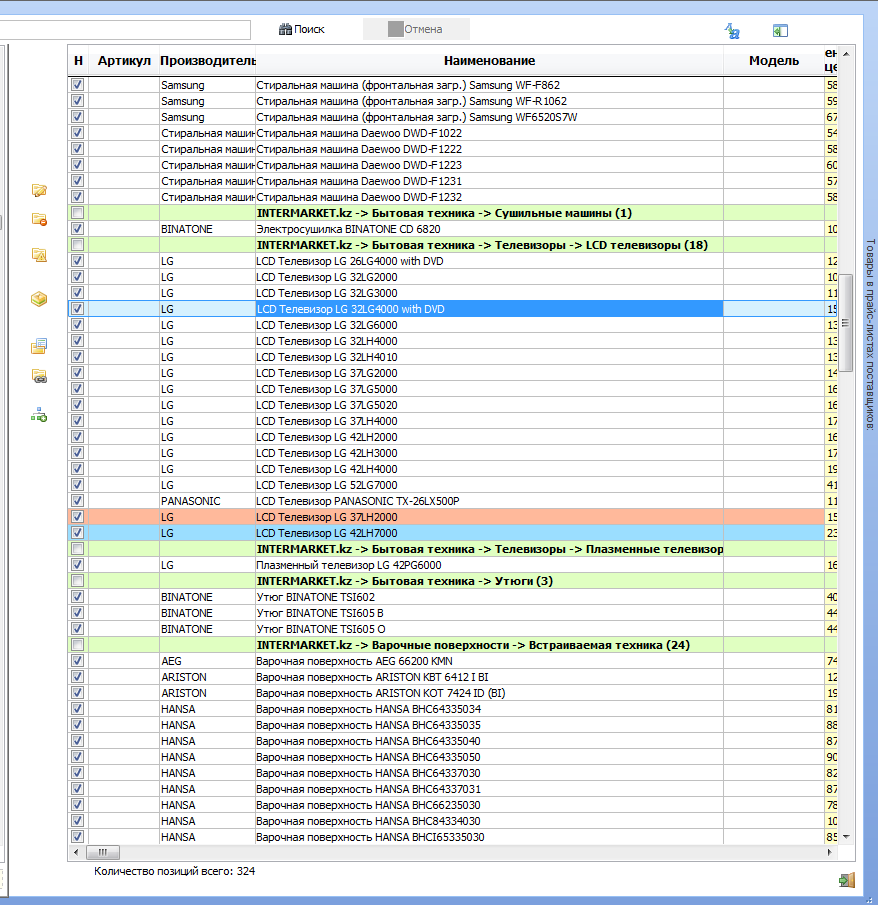Screen dimensions: 878x905
Task: Uncheck the Daewoo DWD-F1022 row checkbox
Action: tap(77, 133)
